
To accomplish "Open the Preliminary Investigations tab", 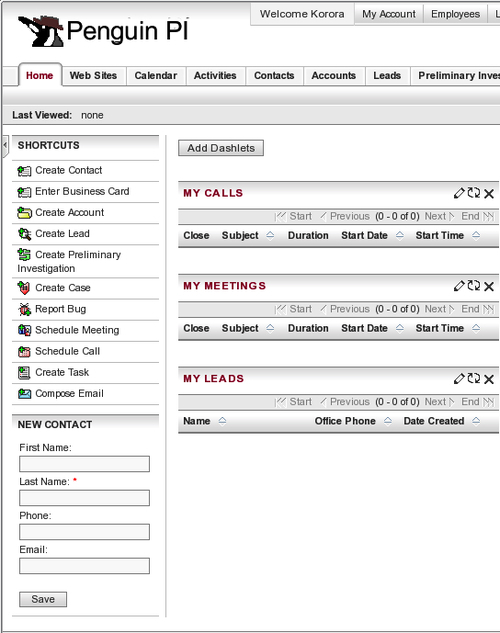I will [456, 76].
